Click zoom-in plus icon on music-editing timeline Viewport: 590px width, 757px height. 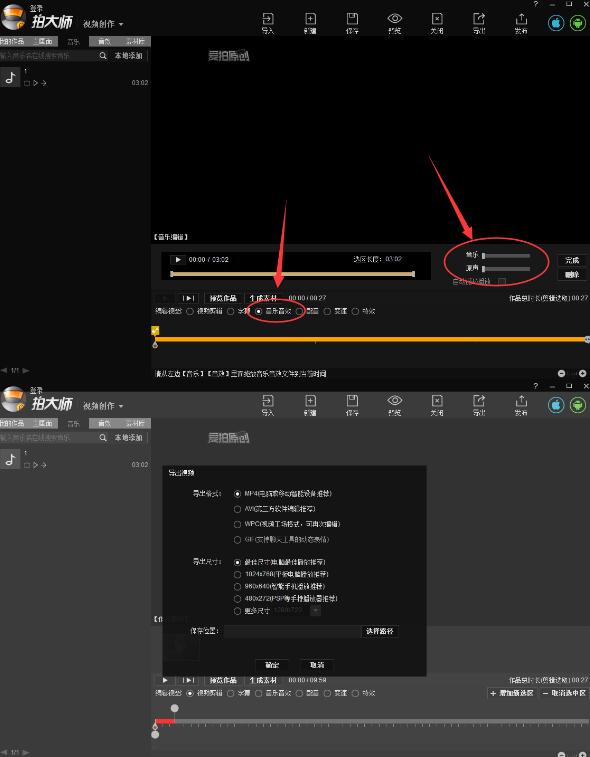pos(583,373)
